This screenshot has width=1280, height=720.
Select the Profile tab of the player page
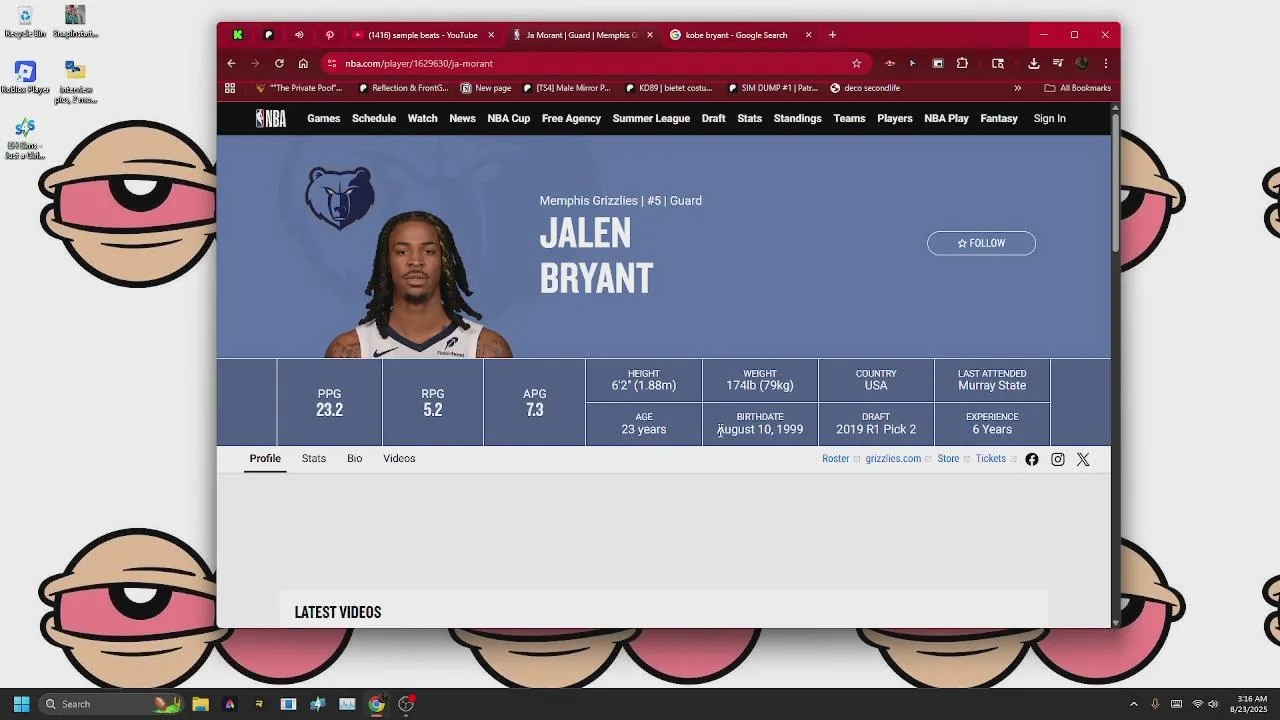(x=265, y=458)
